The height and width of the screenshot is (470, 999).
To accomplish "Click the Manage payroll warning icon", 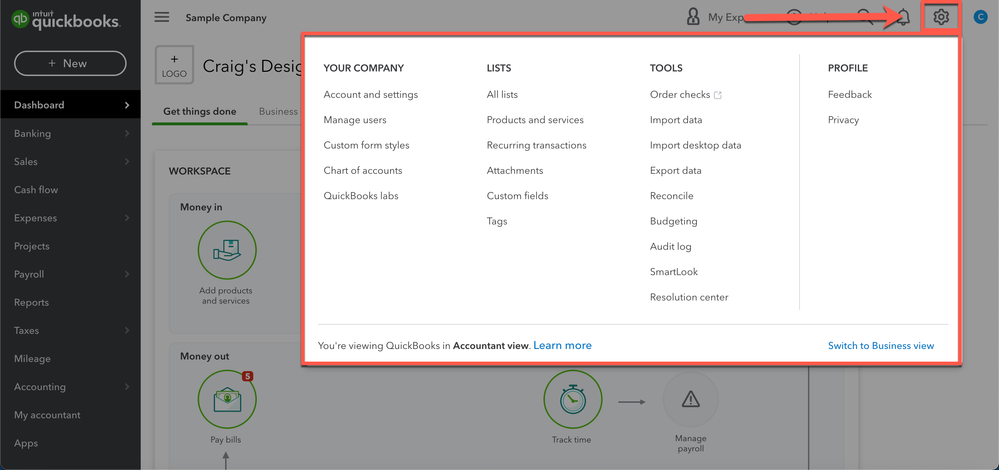I will pos(691,399).
